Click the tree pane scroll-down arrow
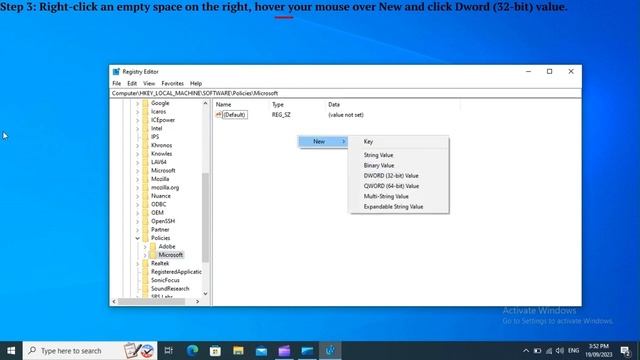 [205, 293]
